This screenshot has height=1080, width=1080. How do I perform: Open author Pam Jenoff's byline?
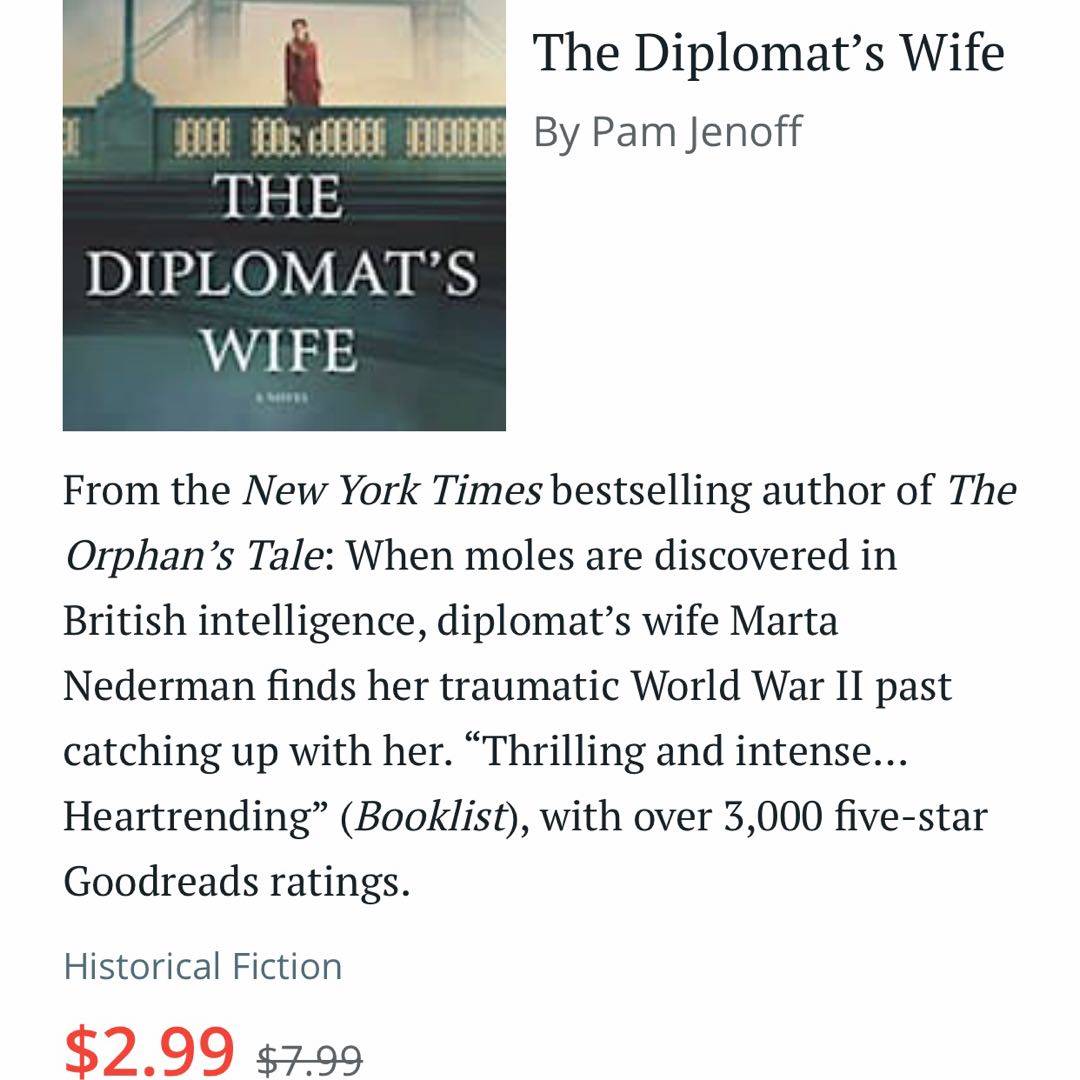pos(667,131)
